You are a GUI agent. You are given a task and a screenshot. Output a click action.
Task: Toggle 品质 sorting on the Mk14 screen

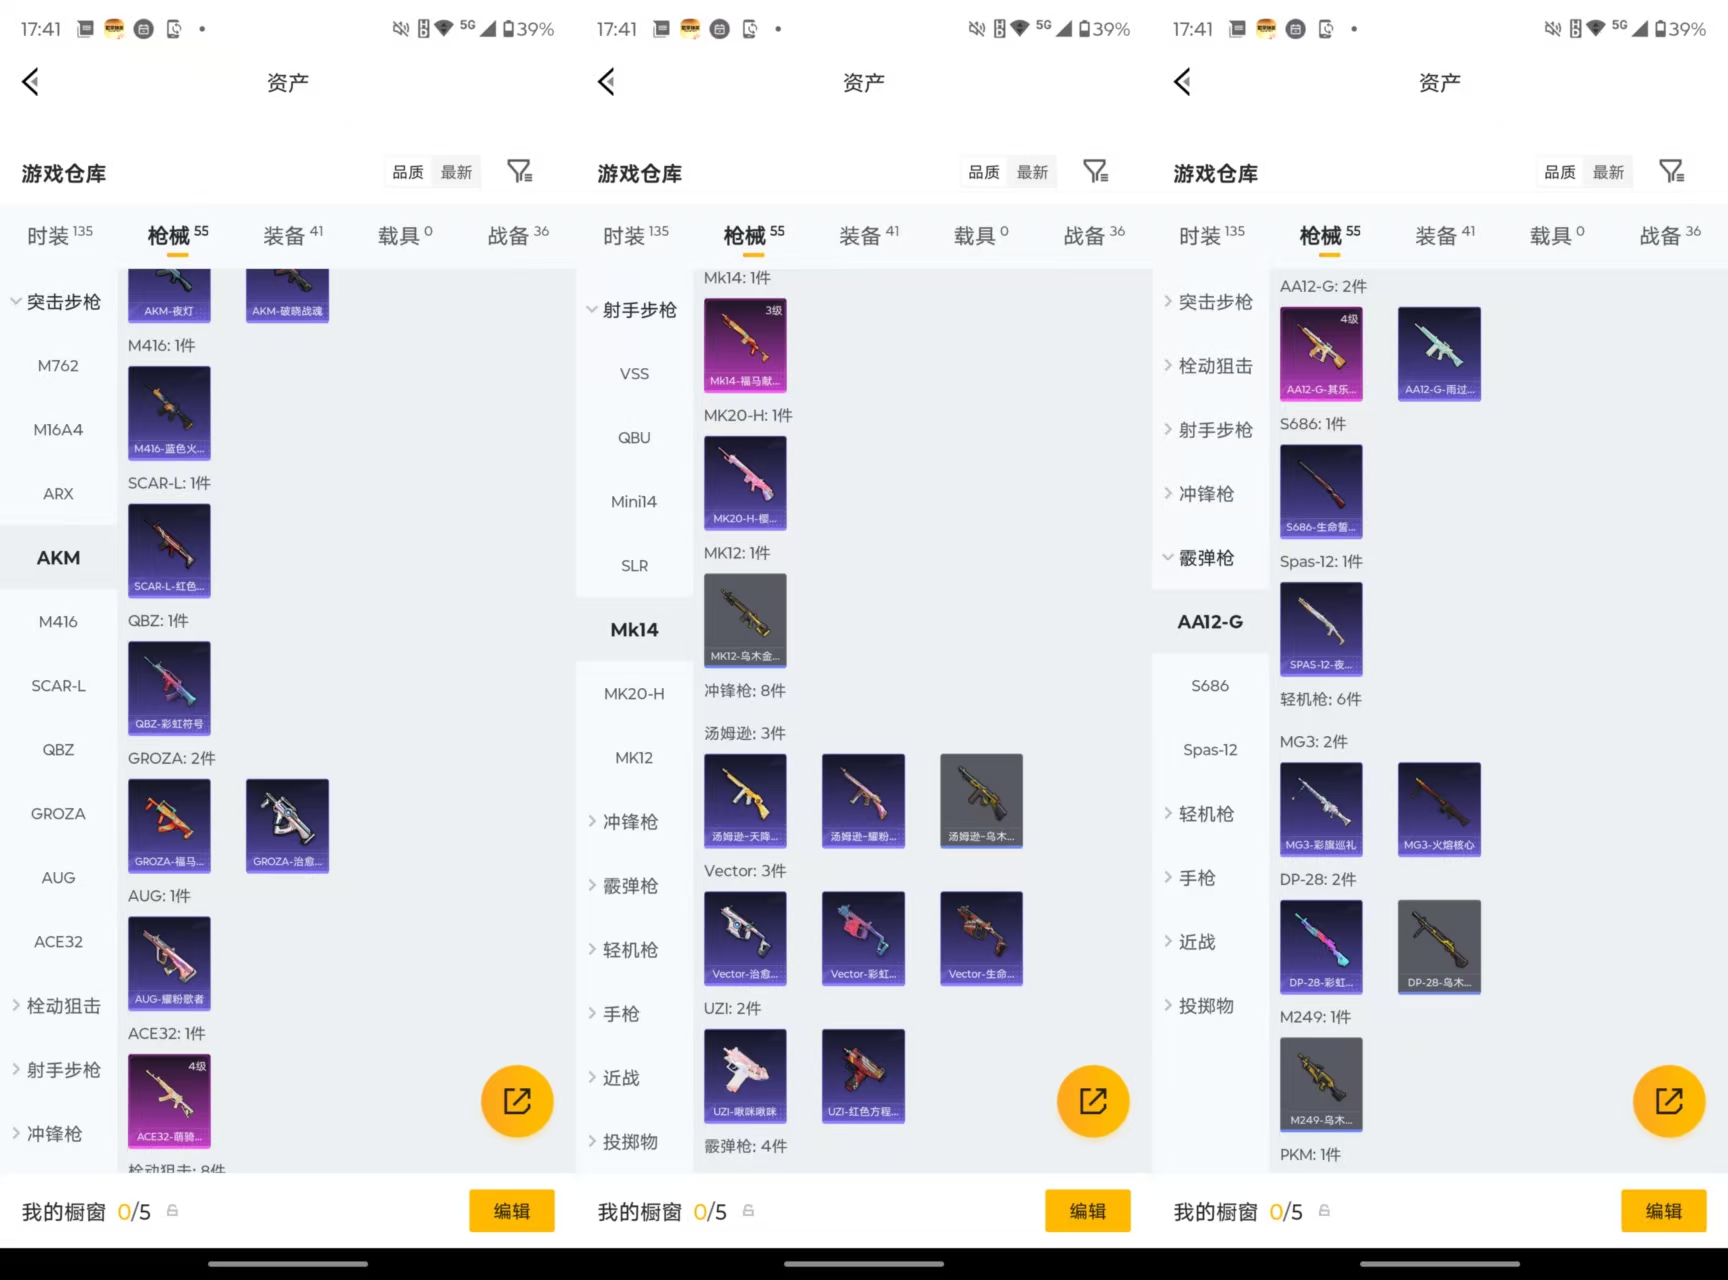point(983,172)
